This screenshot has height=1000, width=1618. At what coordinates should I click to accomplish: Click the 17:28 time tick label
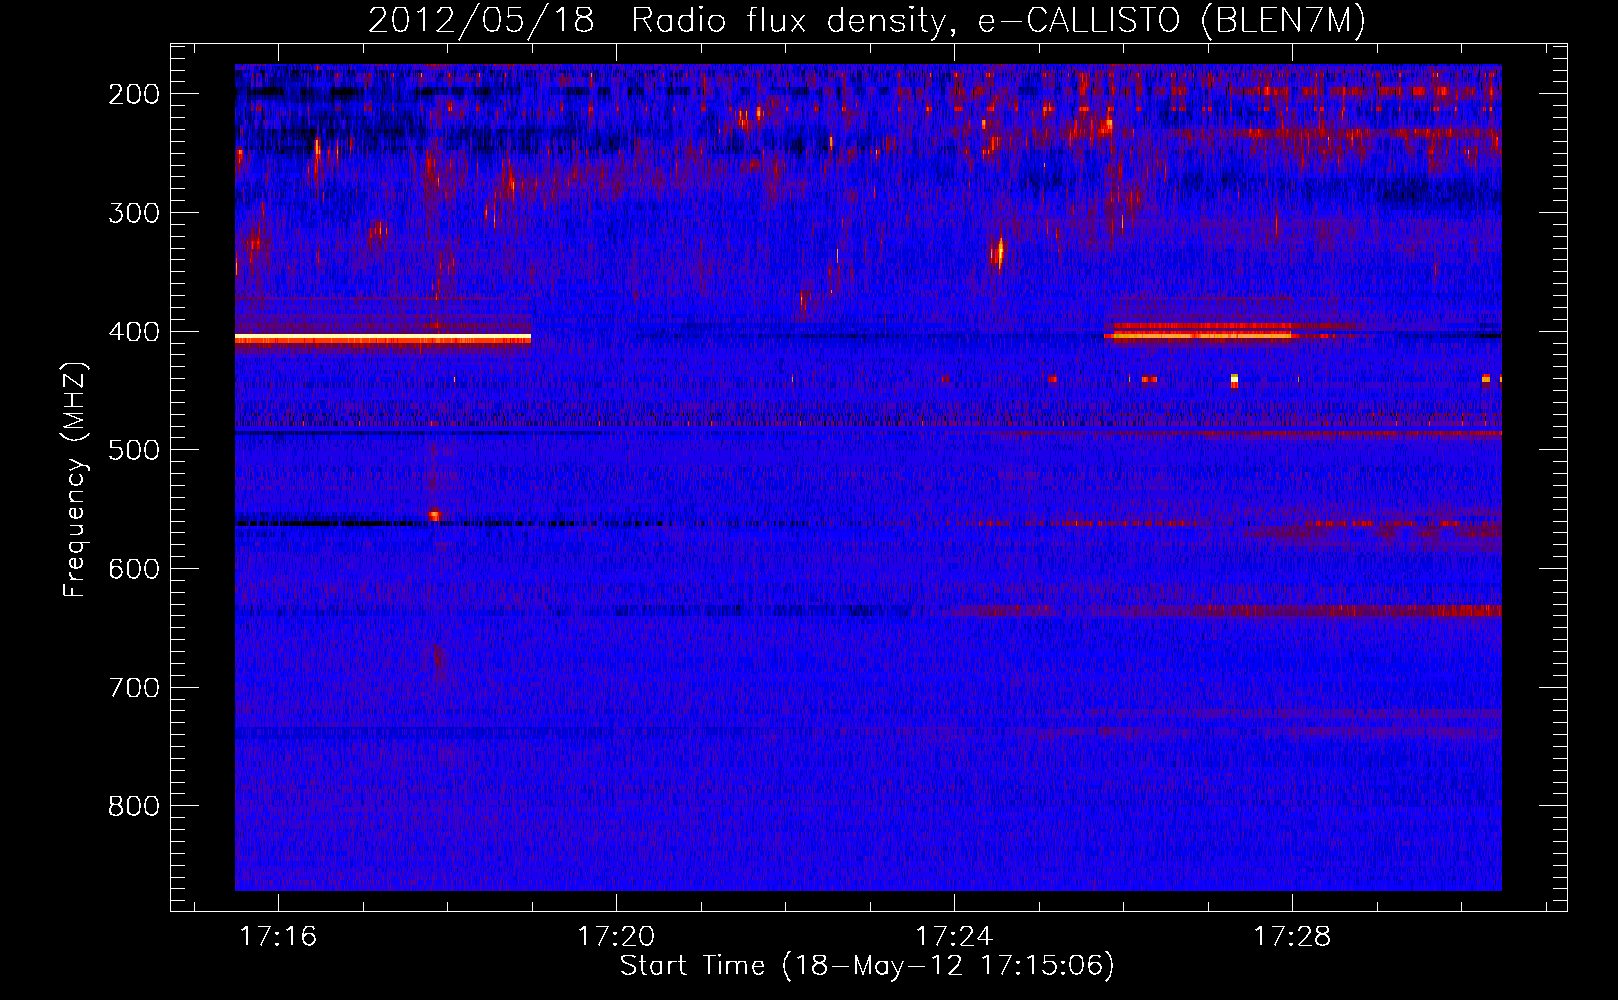click(1293, 936)
